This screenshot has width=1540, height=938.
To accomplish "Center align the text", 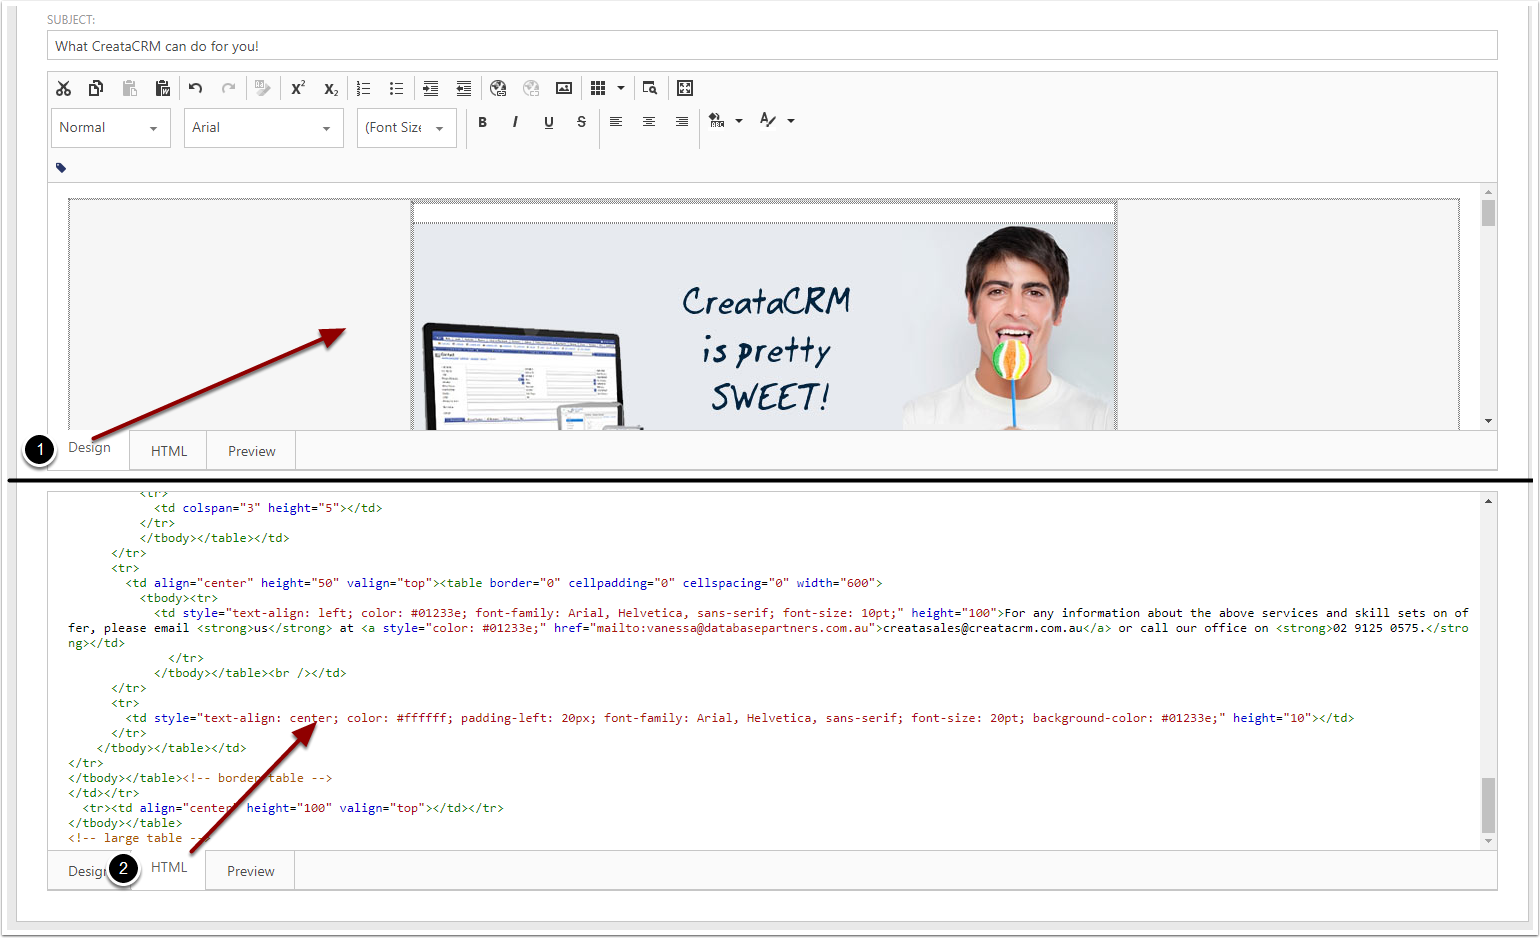I will point(649,122).
